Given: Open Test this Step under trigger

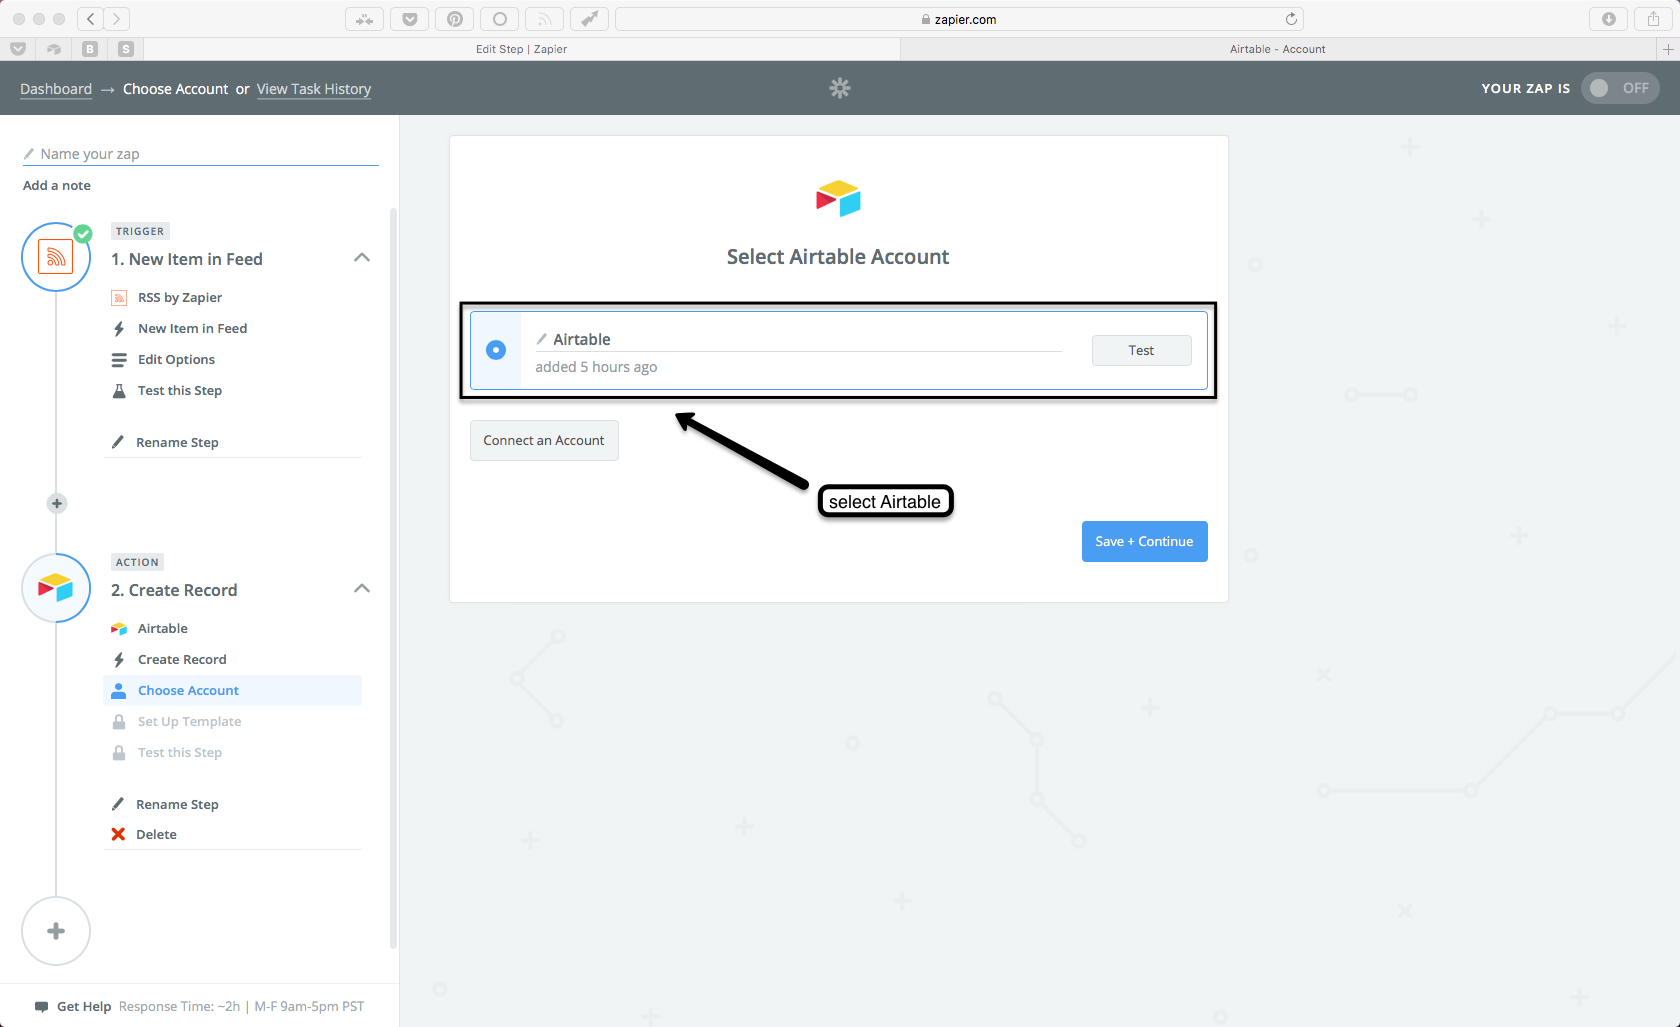Looking at the screenshot, I should [x=180, y=390].
